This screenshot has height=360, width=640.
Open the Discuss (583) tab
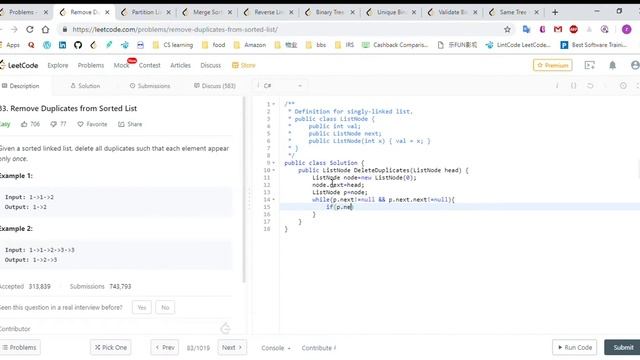click(x=215, y=86)
